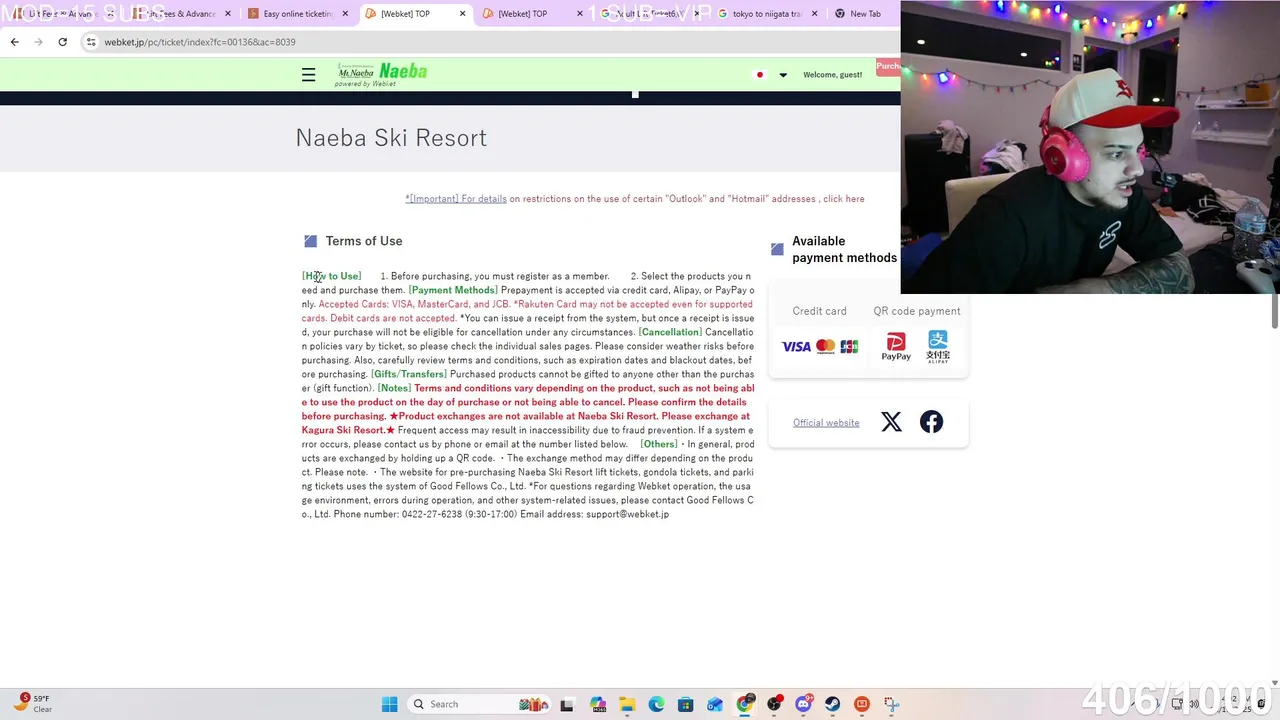
Task: Switch to Easy online ticketing tab
Action: pos(298,14)
